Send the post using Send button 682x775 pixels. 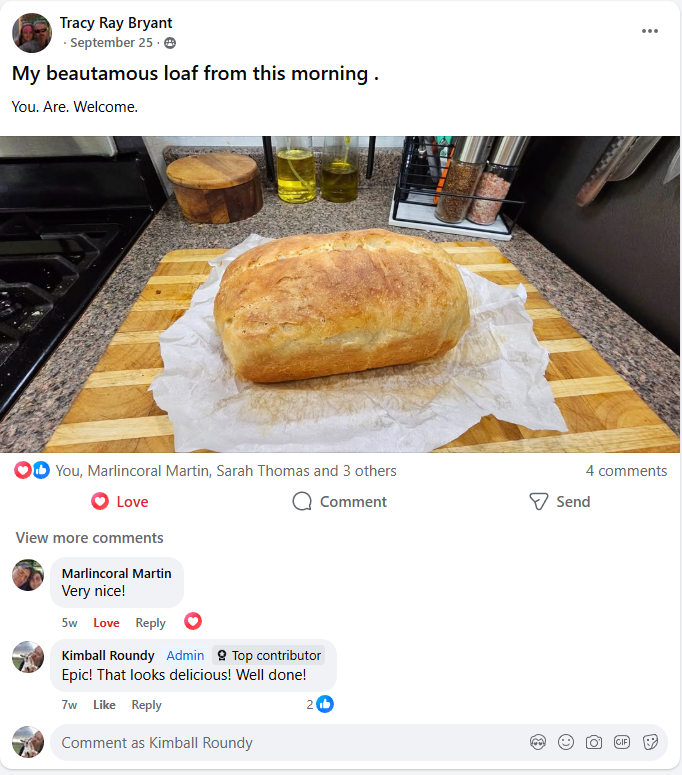pos(559,502)
